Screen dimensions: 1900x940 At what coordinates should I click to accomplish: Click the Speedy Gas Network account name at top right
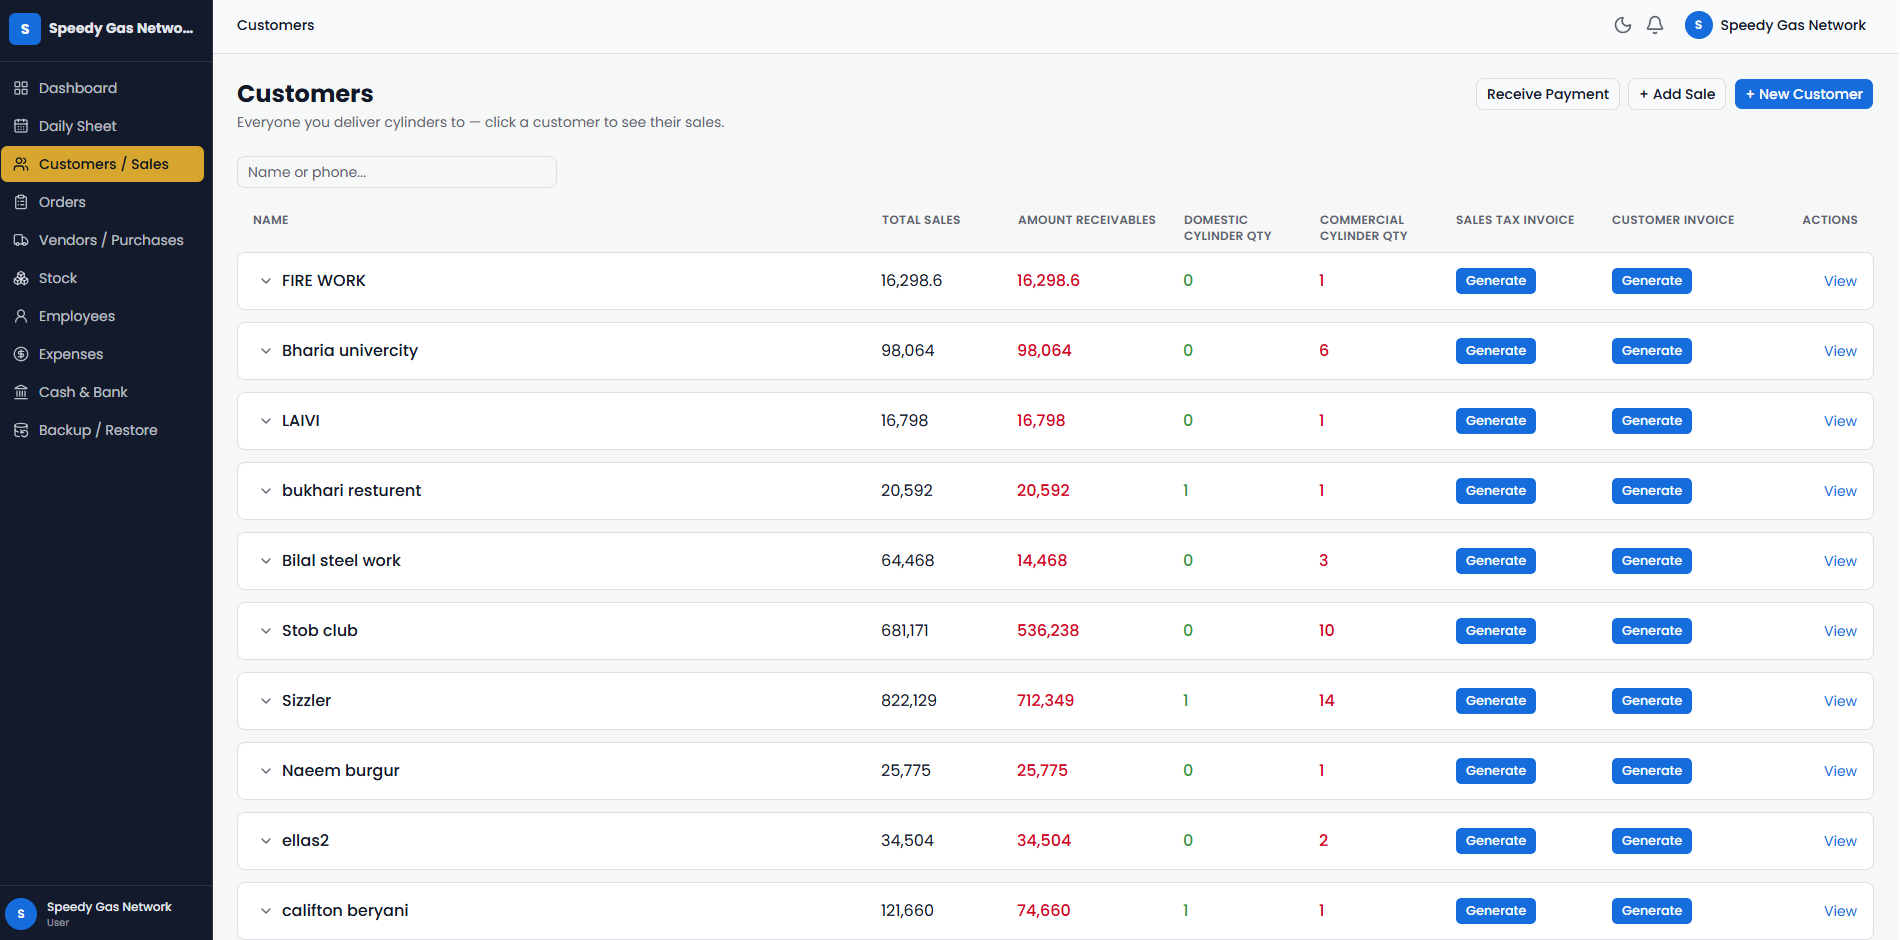1793,25
